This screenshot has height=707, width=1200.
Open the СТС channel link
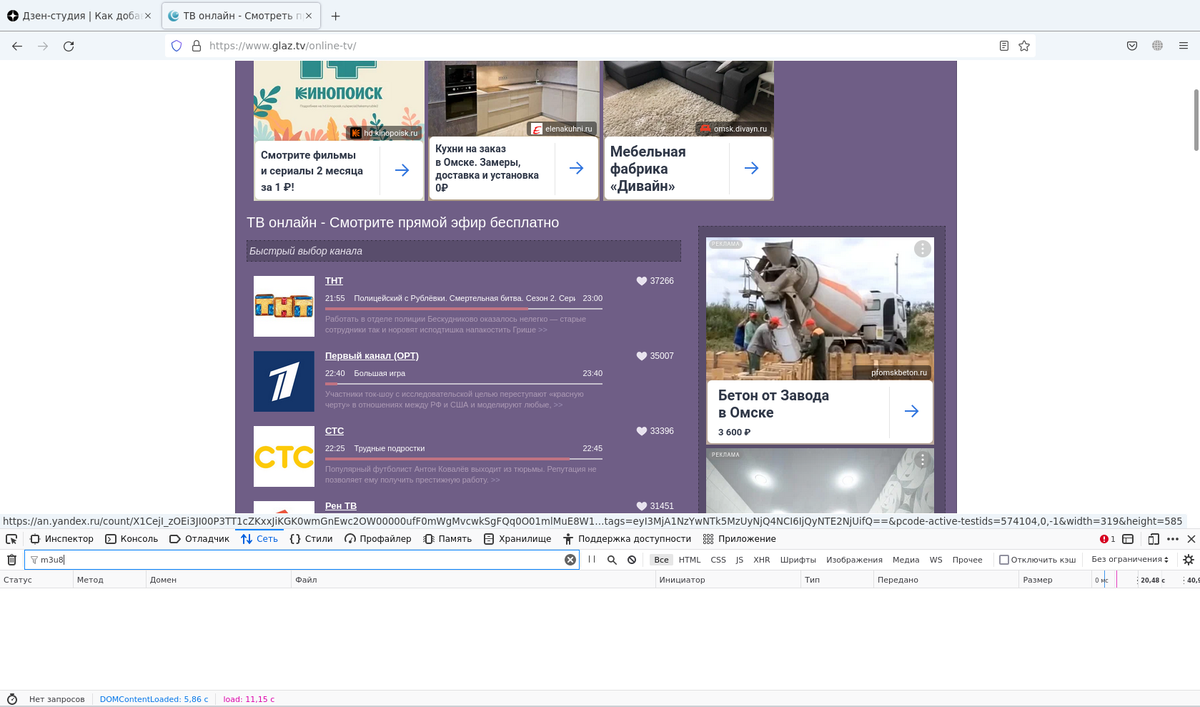pyautogui.click(x=334, y=431)
